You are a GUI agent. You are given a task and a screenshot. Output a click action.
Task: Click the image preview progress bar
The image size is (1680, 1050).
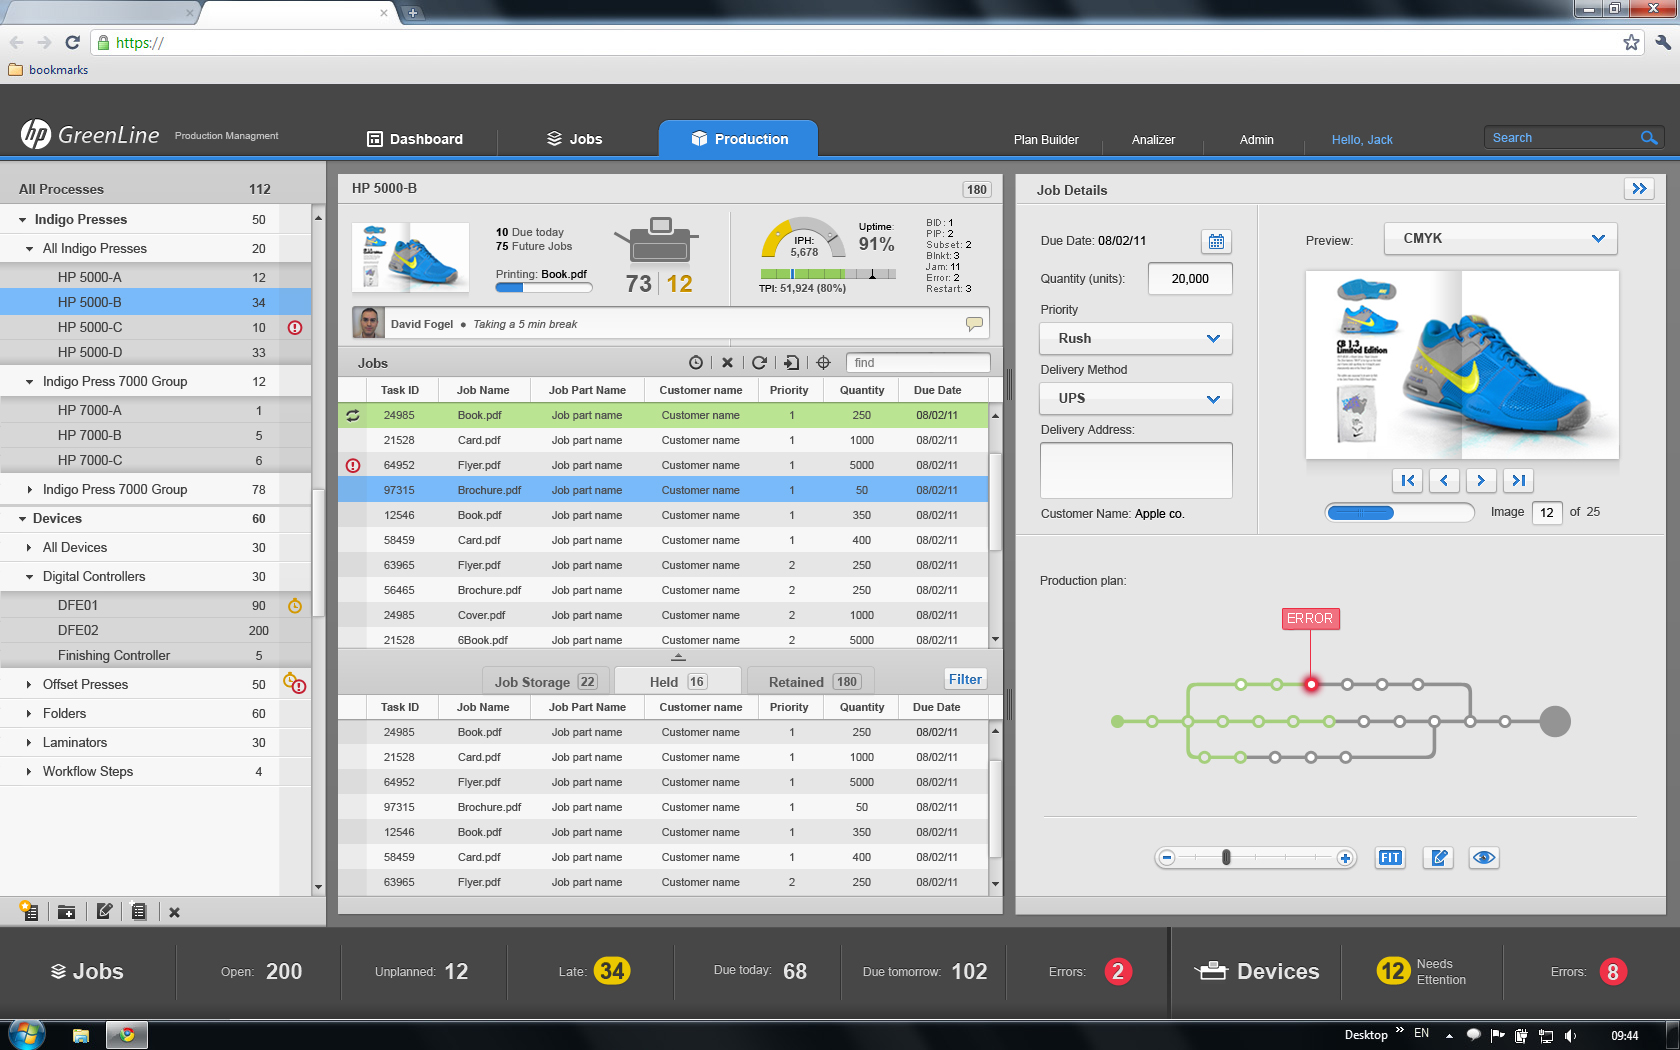click(x=1399, y=512)
